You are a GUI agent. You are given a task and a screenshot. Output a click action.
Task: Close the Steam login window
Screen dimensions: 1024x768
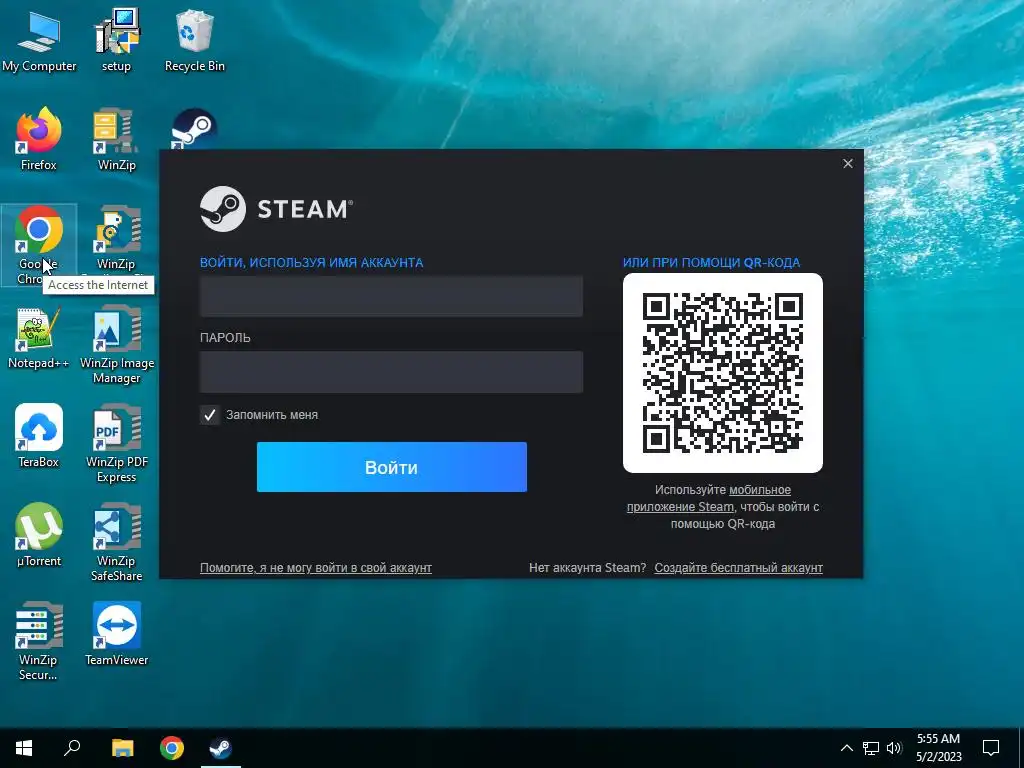point(848,163)
